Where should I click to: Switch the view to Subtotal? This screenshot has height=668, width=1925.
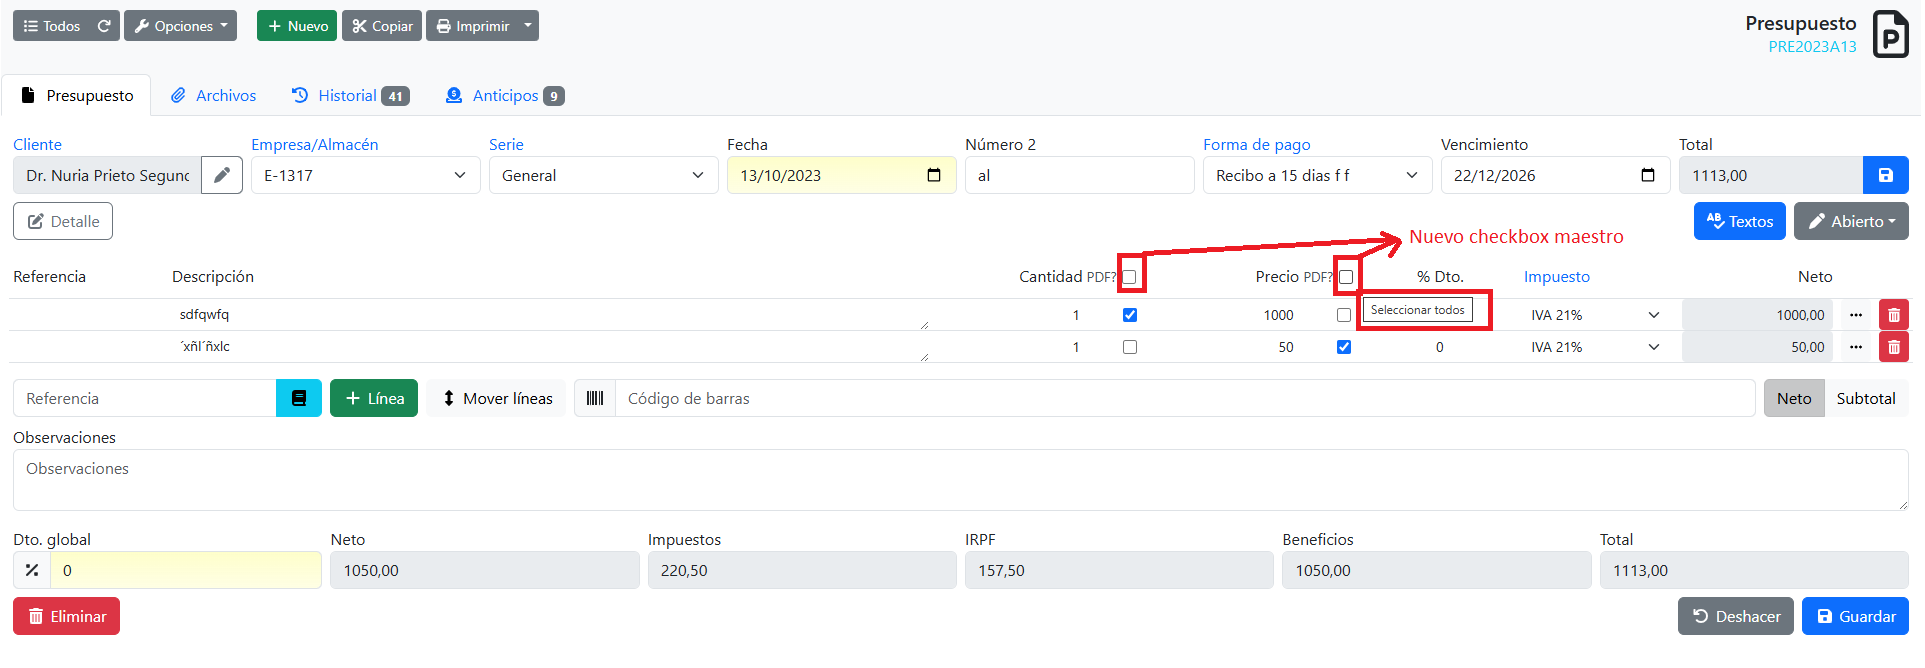coord(1865,398)
